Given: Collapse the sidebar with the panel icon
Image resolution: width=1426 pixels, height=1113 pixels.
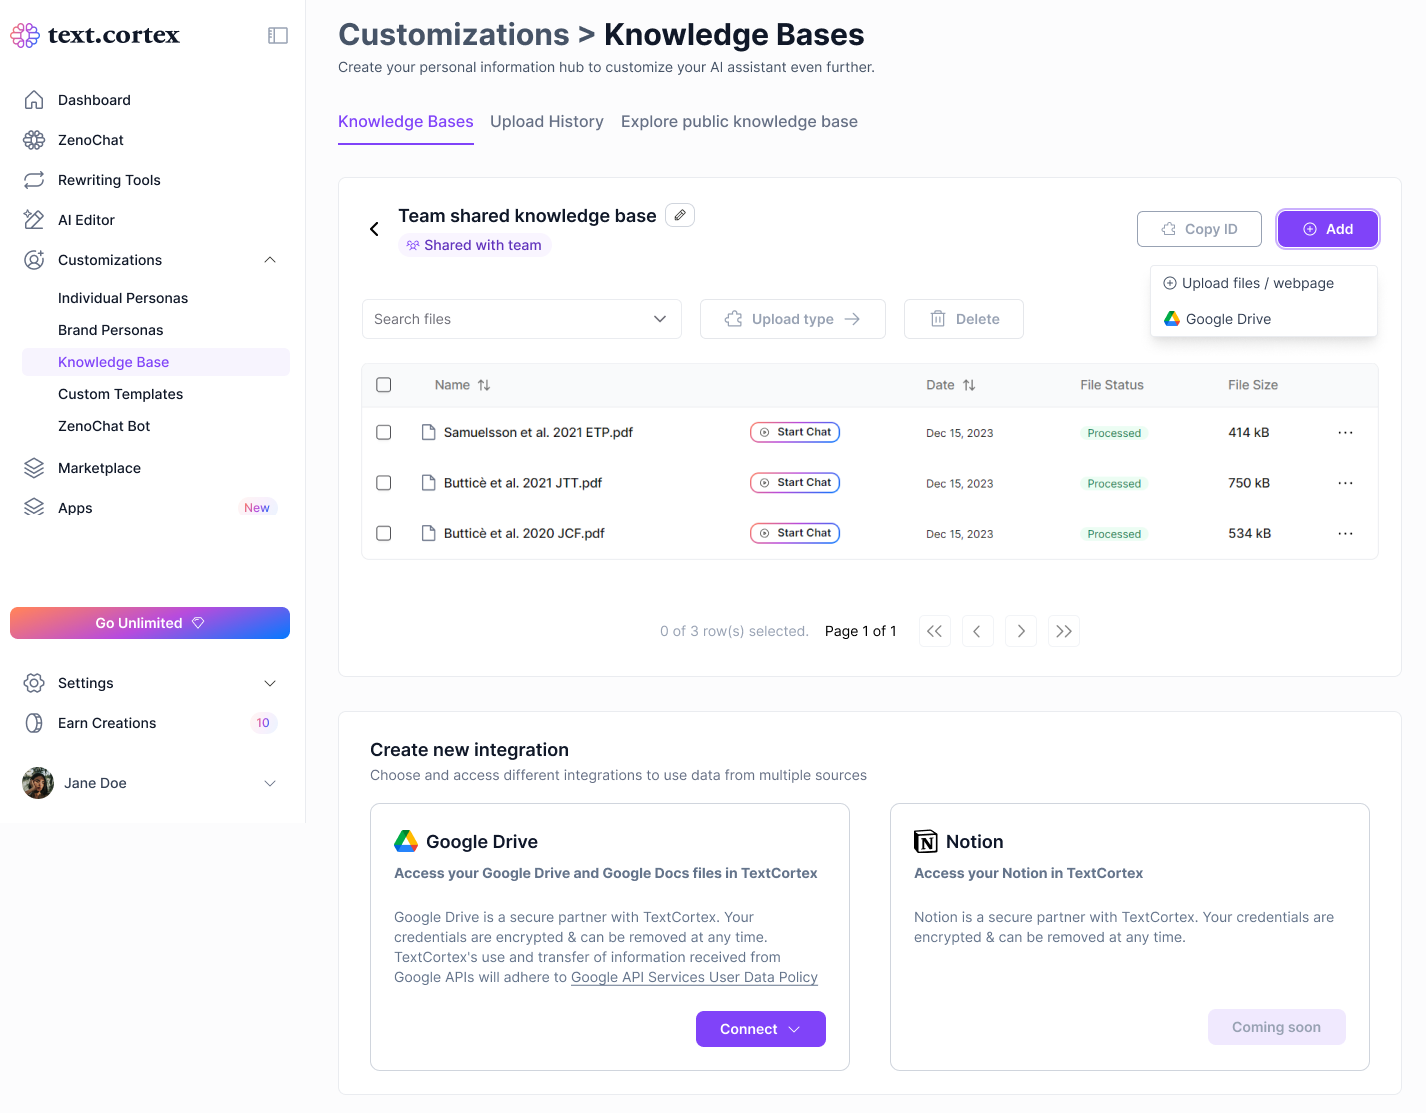Looking at the screenshot, I should (x=277, y=35).
